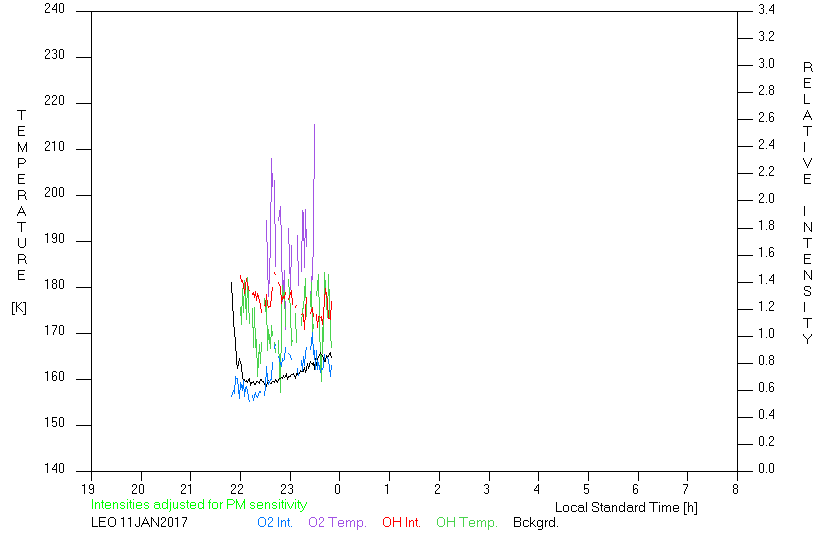Viewport: 828px width, 535px height.
Task: Click relative intensity value 3.0
Action: click(766, 63)
